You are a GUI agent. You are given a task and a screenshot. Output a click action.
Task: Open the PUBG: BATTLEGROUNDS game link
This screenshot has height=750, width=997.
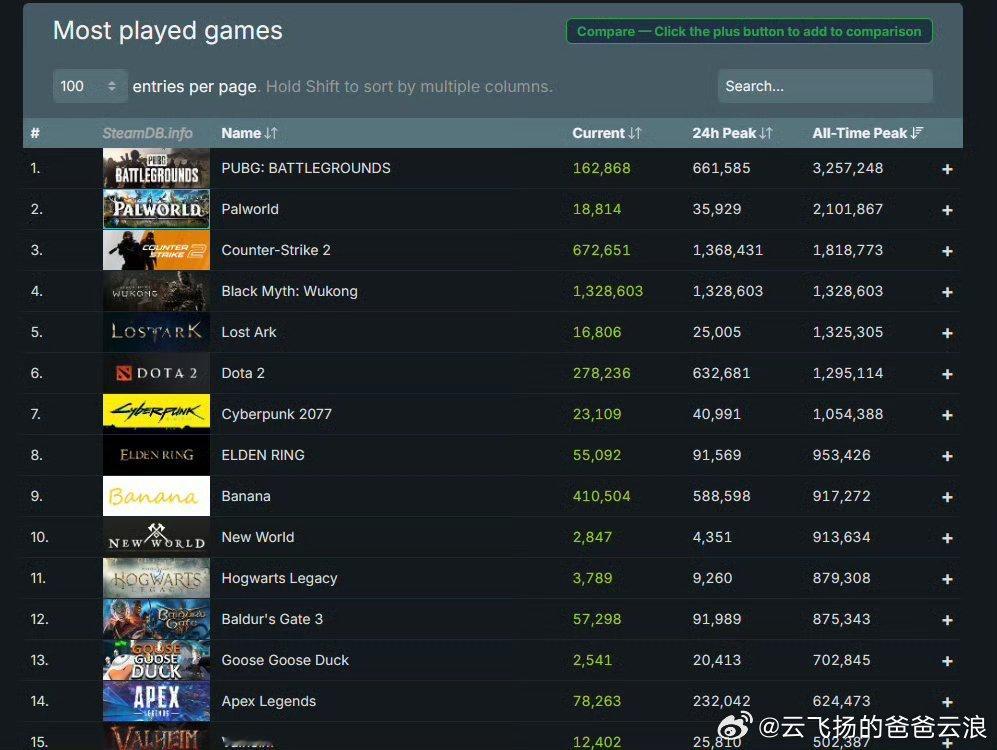pyautogui.click(x=306, y=168)
